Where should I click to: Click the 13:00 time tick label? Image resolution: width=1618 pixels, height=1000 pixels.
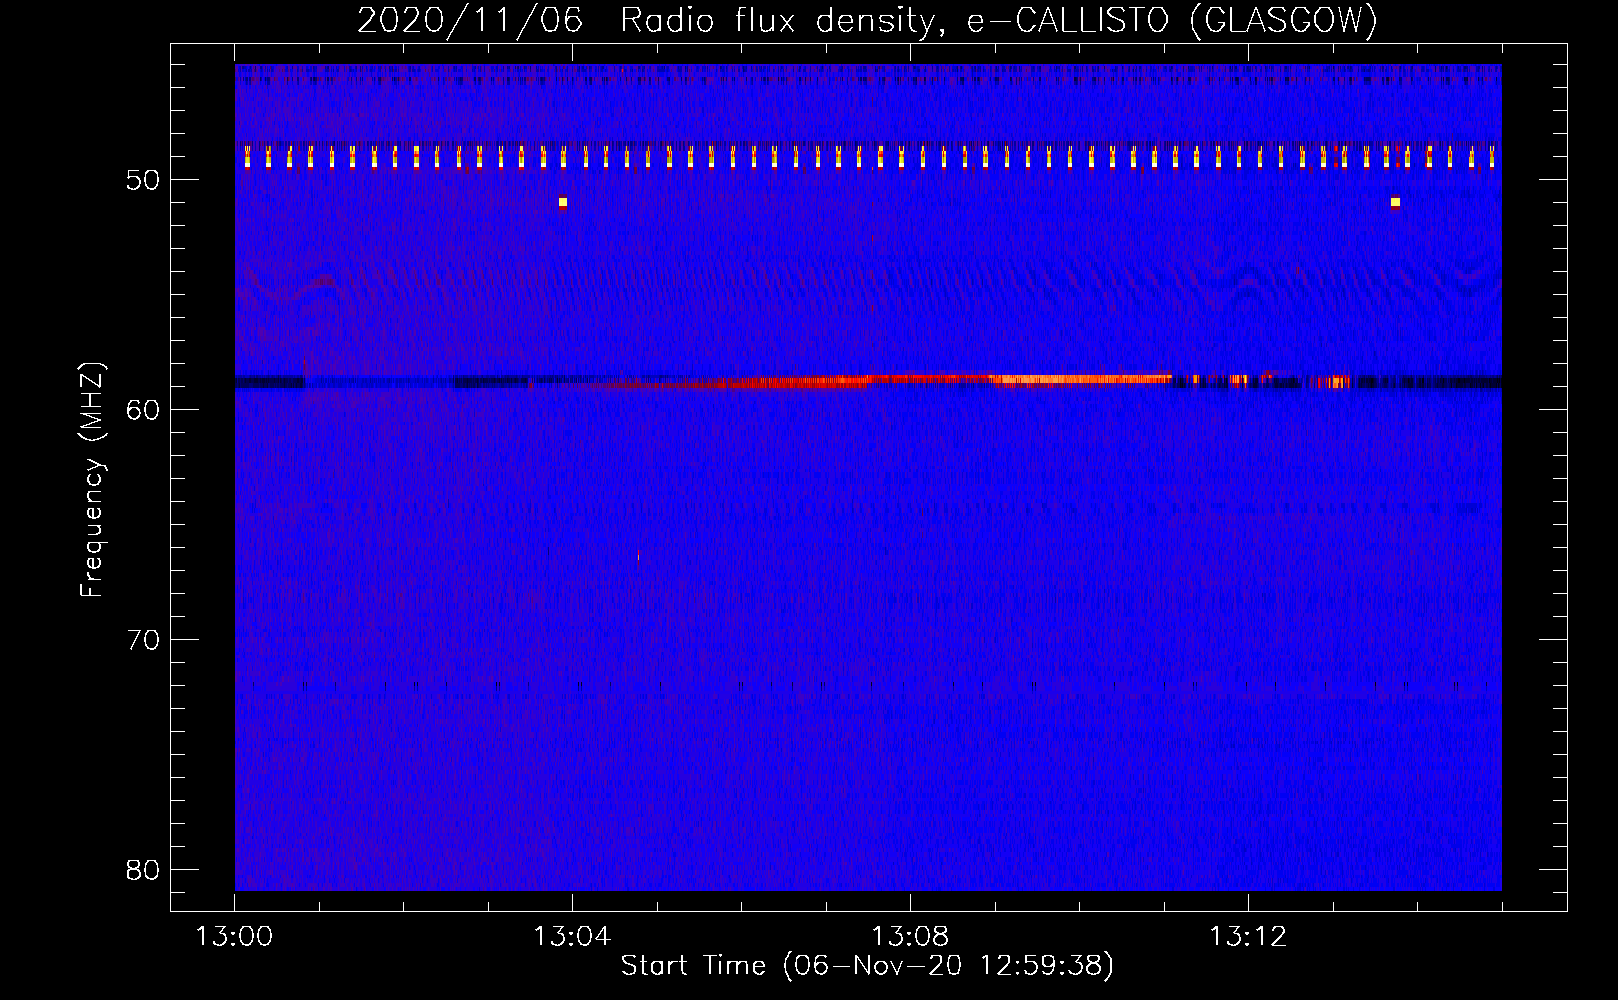click(234, 937)
